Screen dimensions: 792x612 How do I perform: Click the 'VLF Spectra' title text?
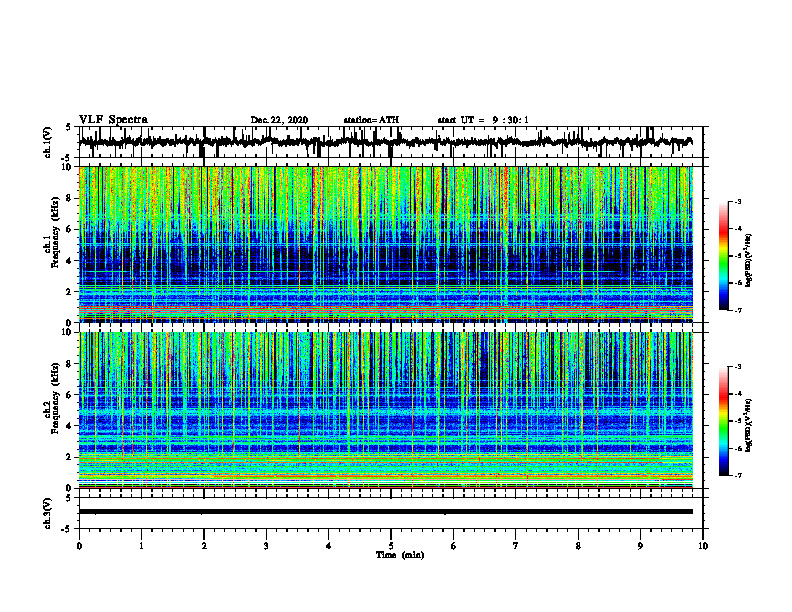(x=113, y=120)
